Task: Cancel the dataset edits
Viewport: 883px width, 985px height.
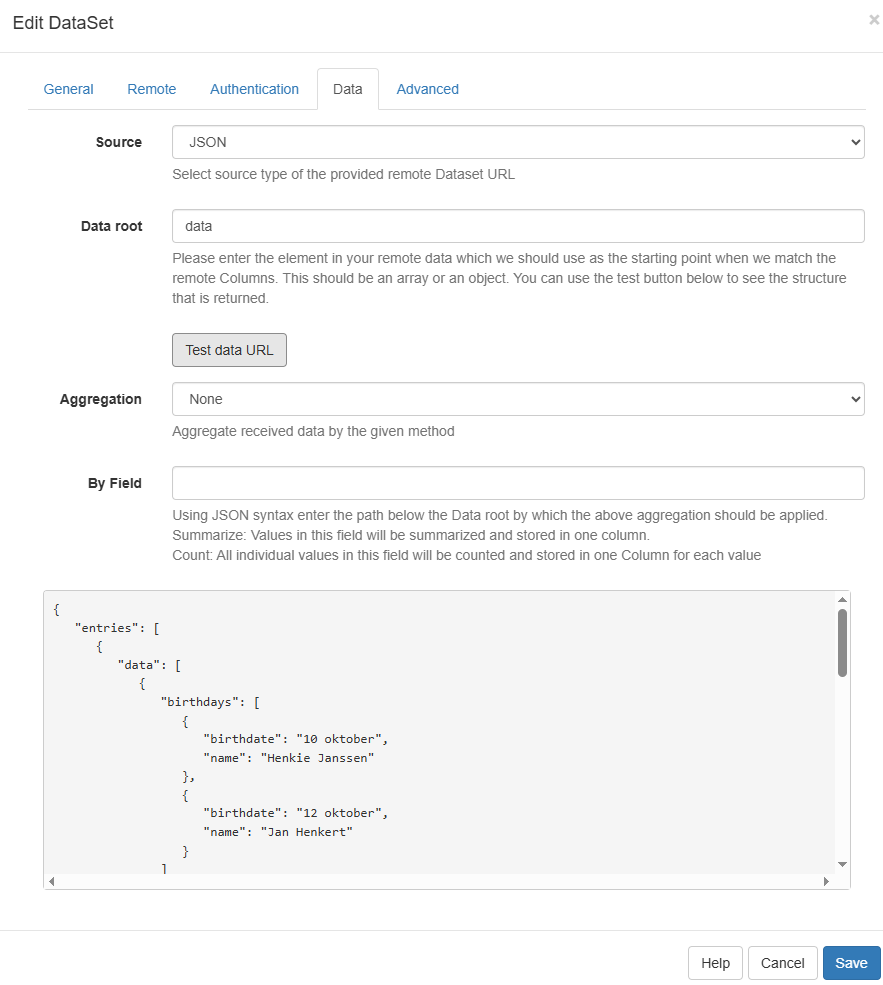Action: click(782, 963)
